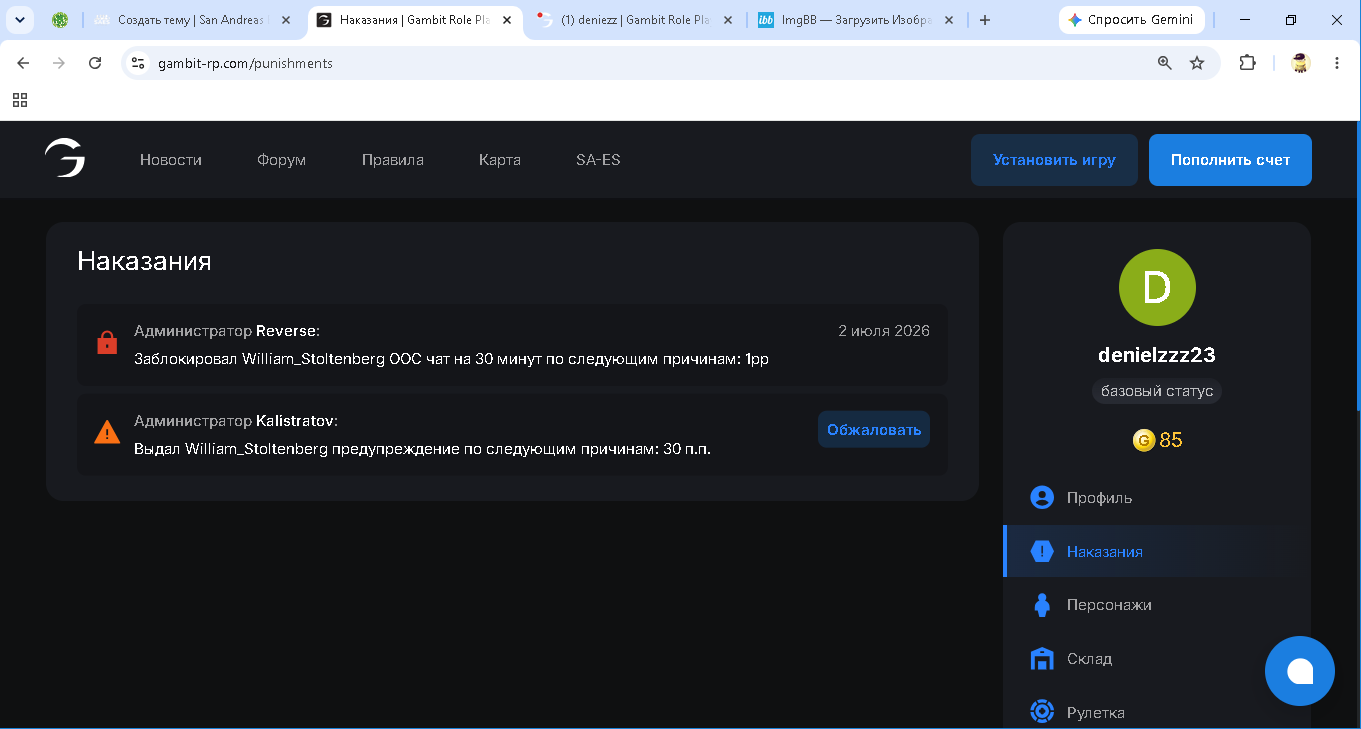Open the Профиль sidebar link

click(1099, 497)
